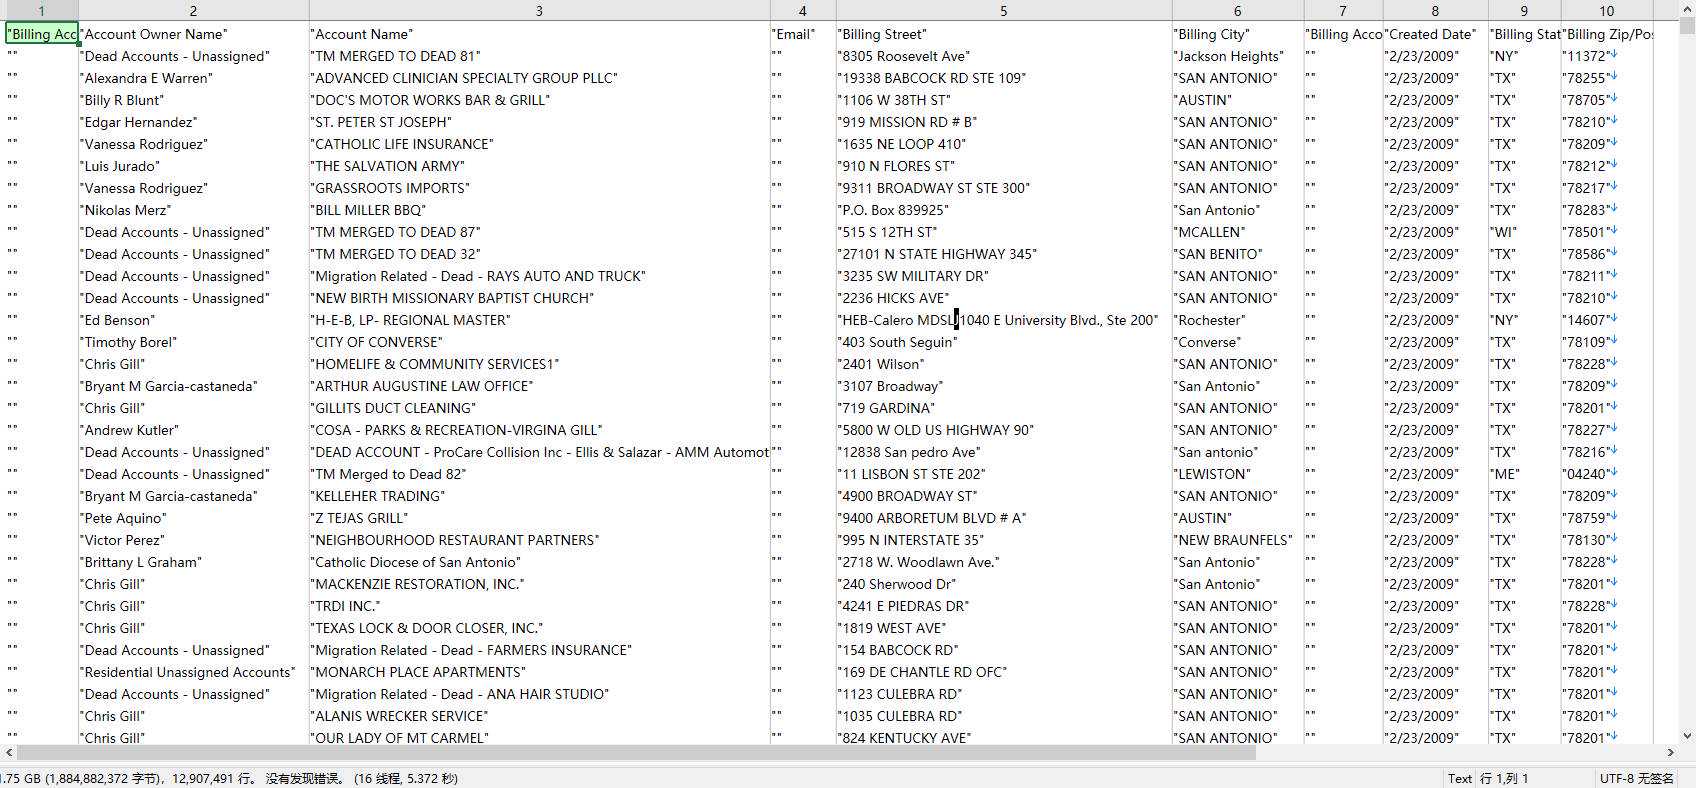Select the "403 South Seguin" street cell
Viewport: 1696px width, 788px height.
[1004, 342]
